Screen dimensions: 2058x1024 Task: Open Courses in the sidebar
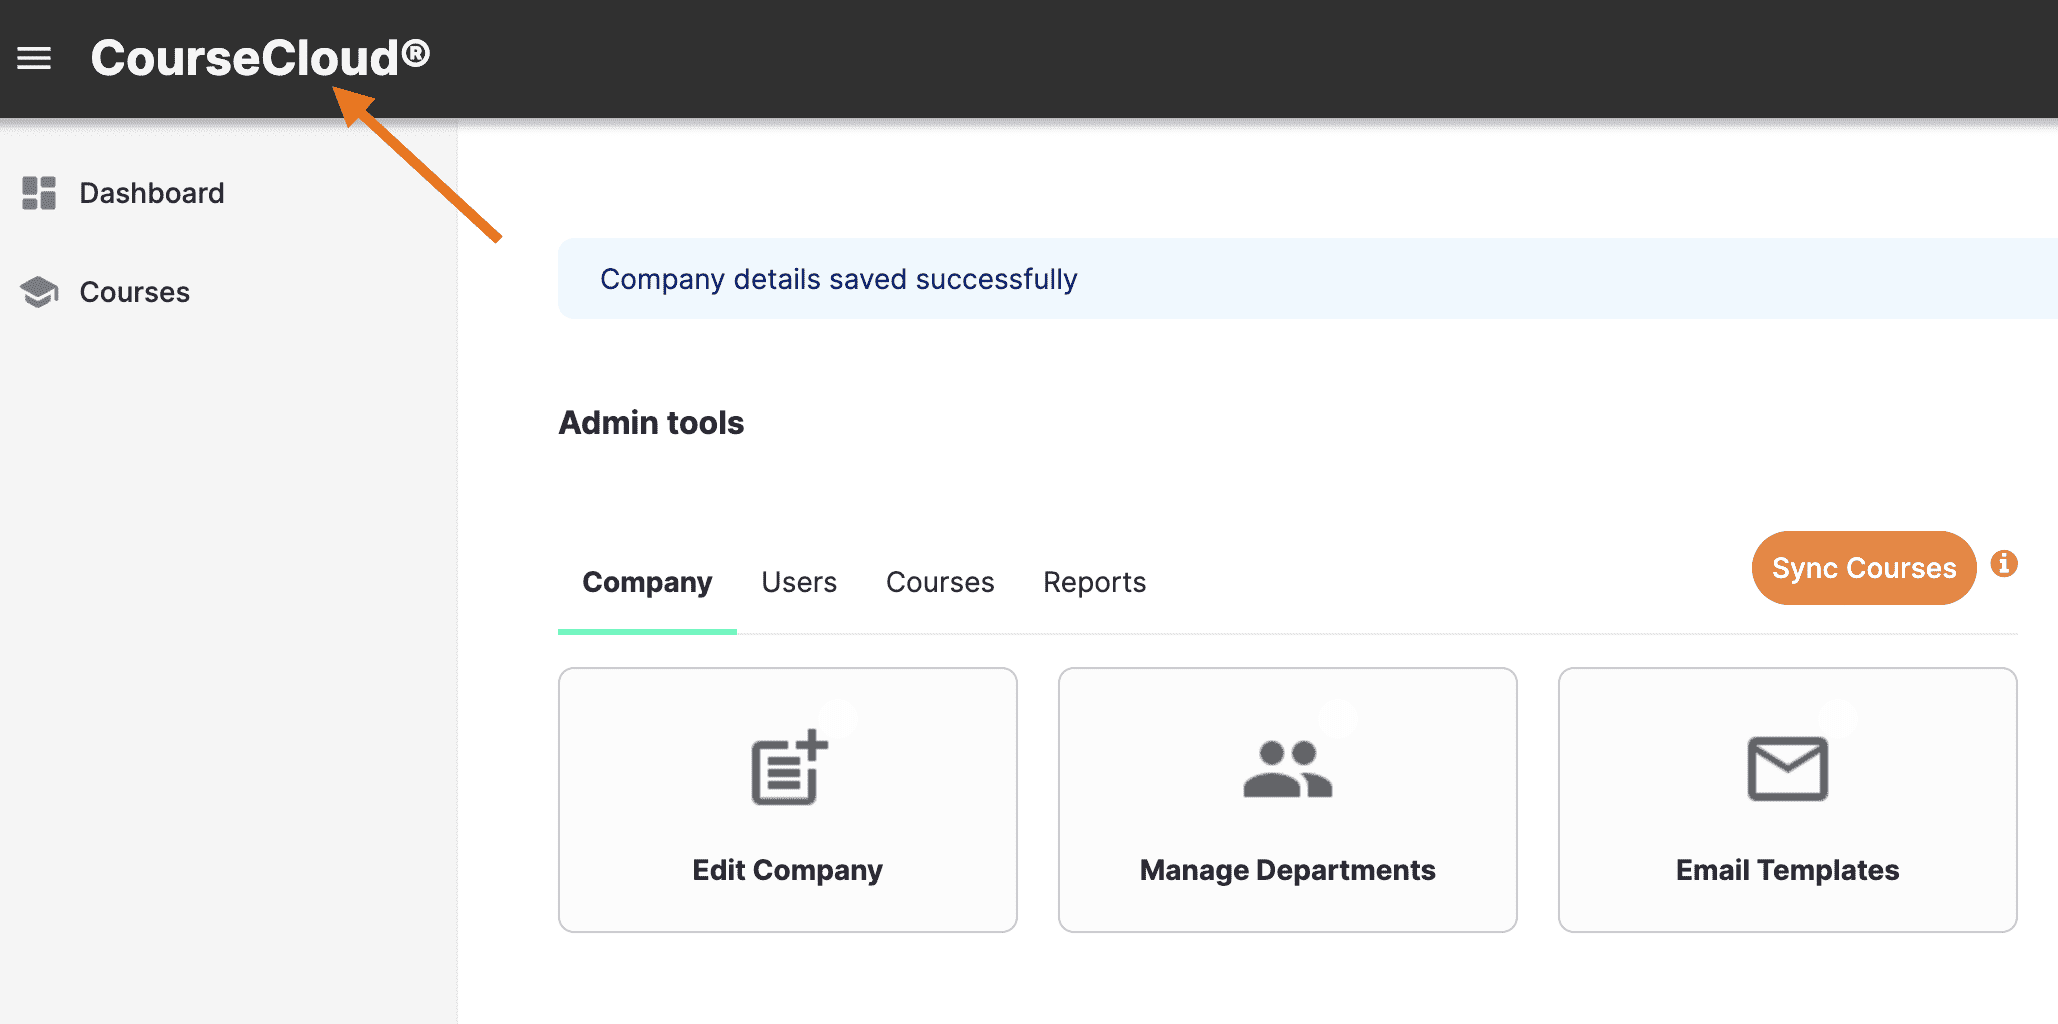(x=134, y=292)
